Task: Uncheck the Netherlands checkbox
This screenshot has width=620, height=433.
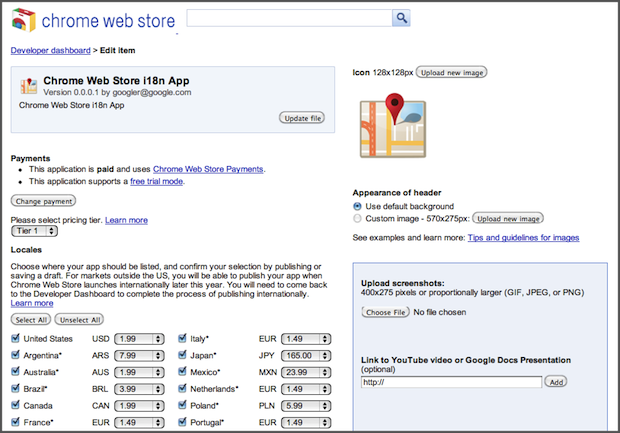Action: tap(182, 388)
